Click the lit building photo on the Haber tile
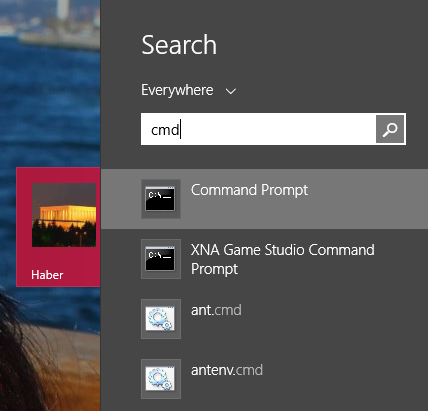Image resolution: width=428 pixels, height=411 pixels. (x=64, y=215)
